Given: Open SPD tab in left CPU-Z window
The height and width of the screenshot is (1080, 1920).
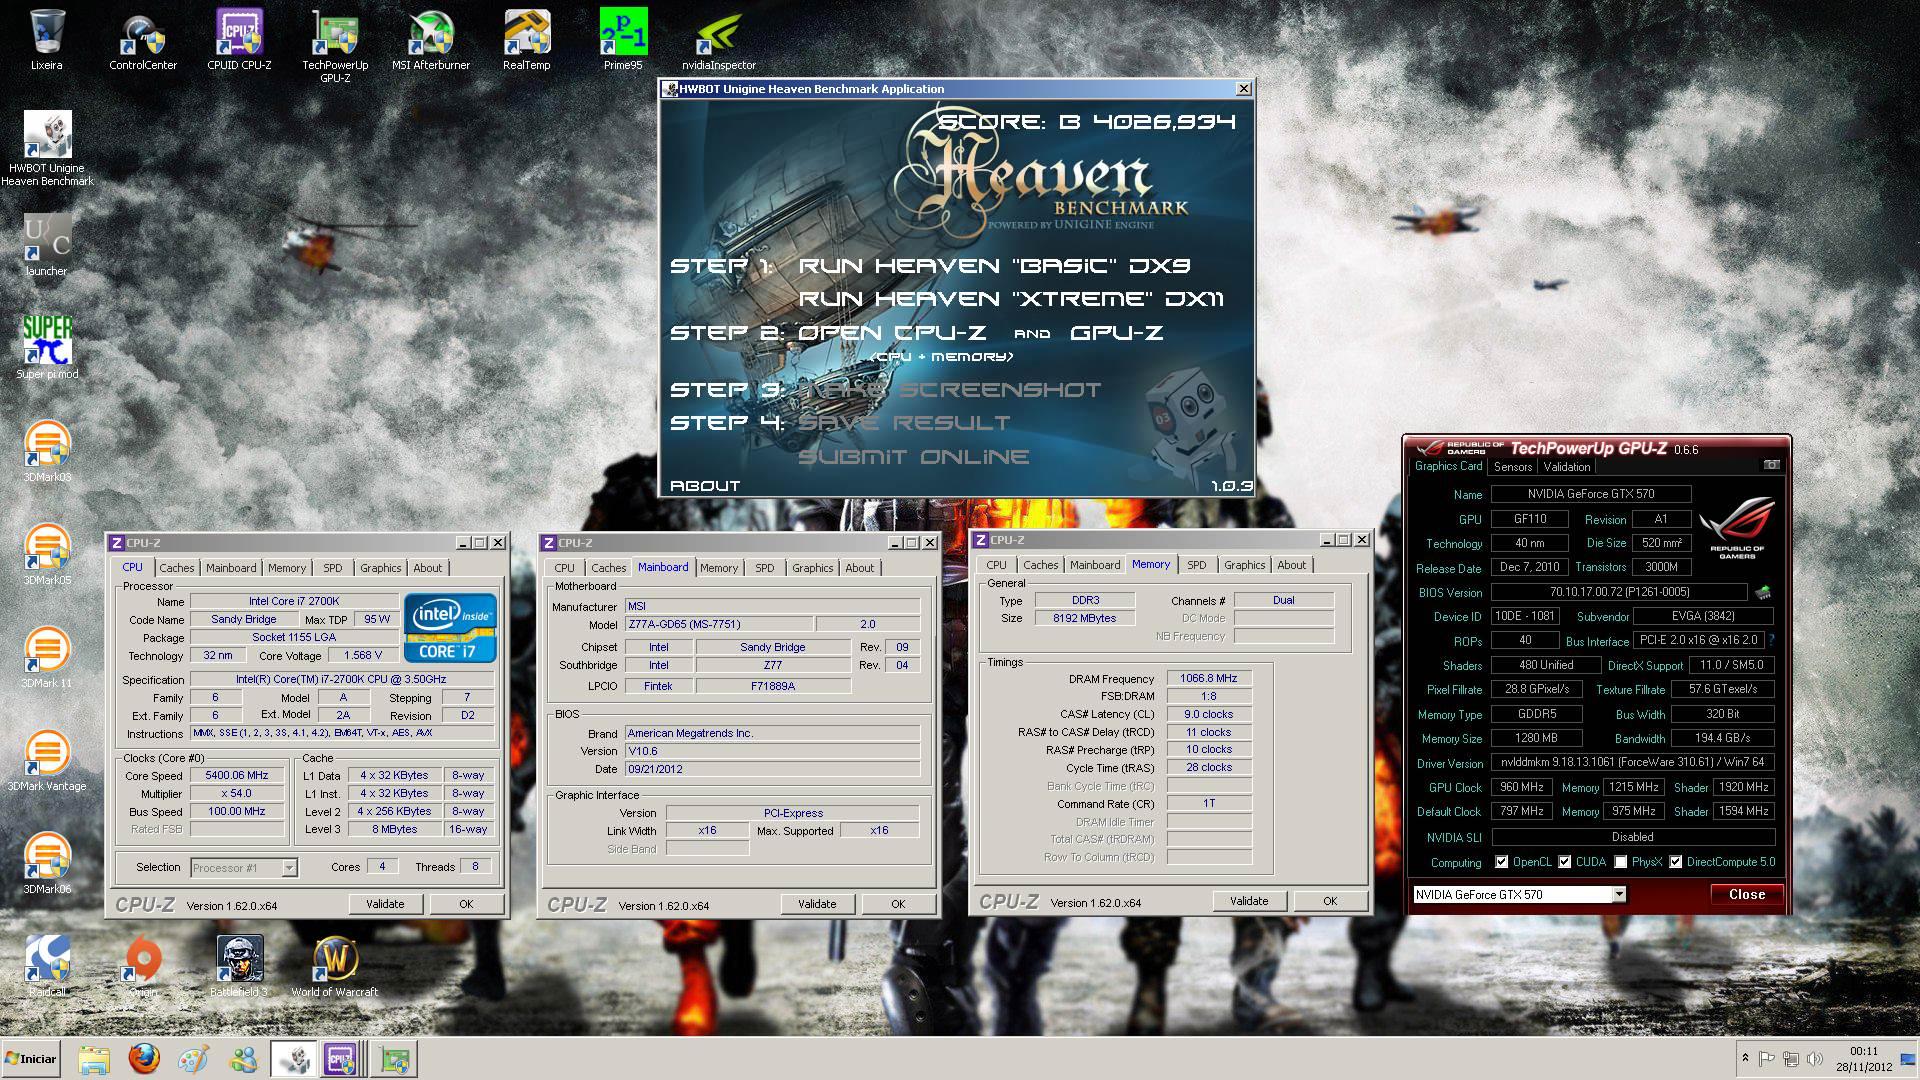Looking at the screenshot, I should click(333, 568).
